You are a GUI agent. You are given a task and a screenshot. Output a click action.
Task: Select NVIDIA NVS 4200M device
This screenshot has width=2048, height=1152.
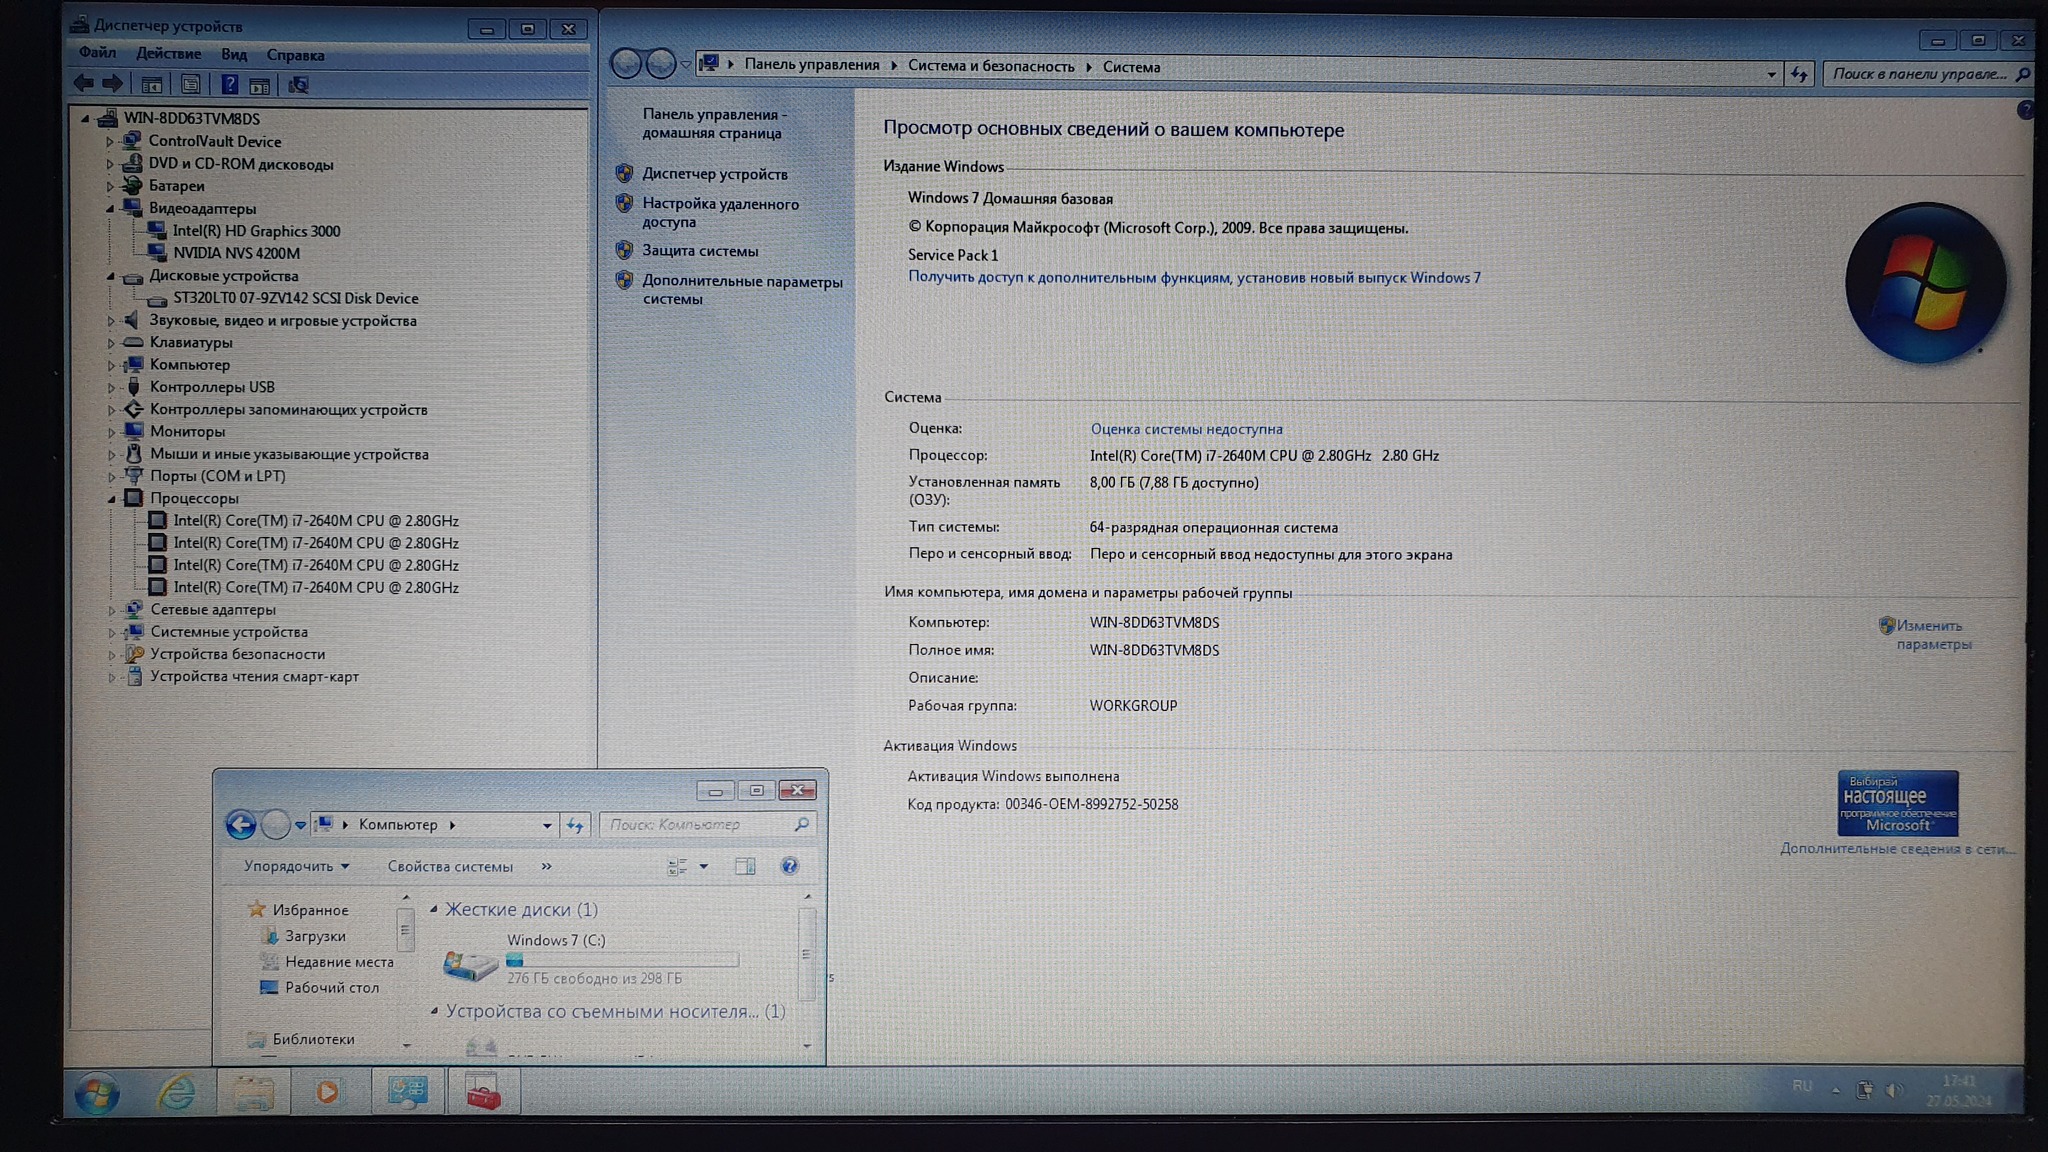click(236, 253)
